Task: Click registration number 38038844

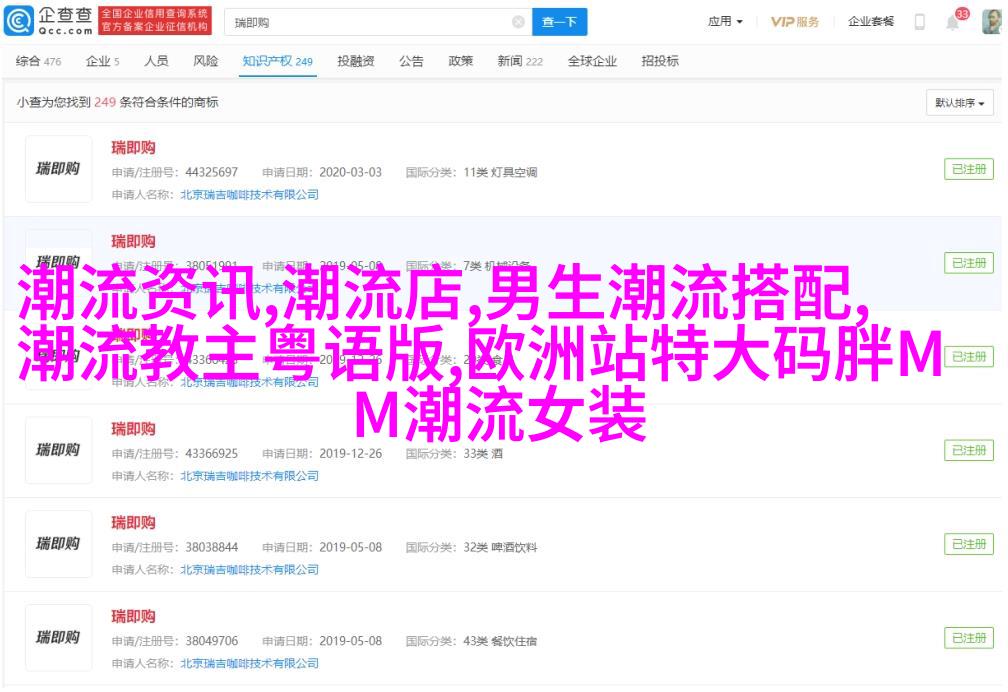Action: [x=212, y=547]
